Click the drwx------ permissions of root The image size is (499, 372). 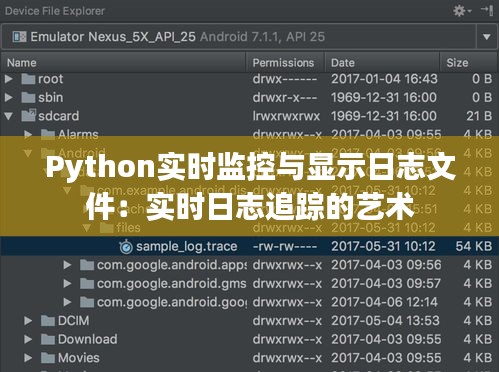pos(285,79)
